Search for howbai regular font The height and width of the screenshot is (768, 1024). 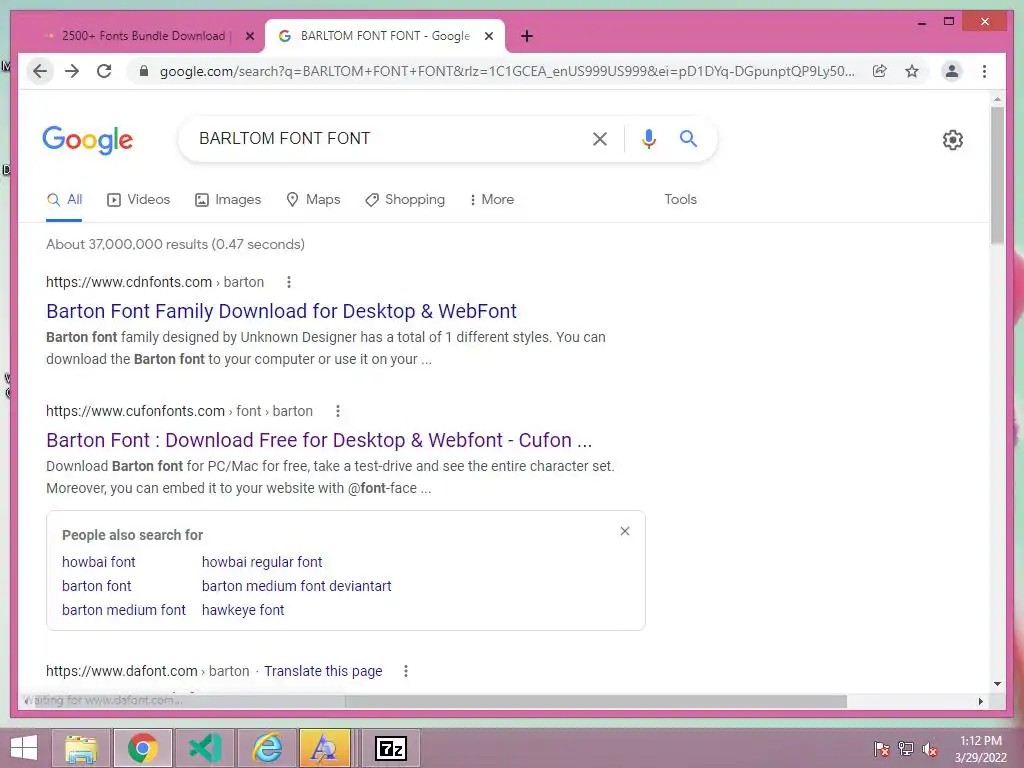pos(262,562)
